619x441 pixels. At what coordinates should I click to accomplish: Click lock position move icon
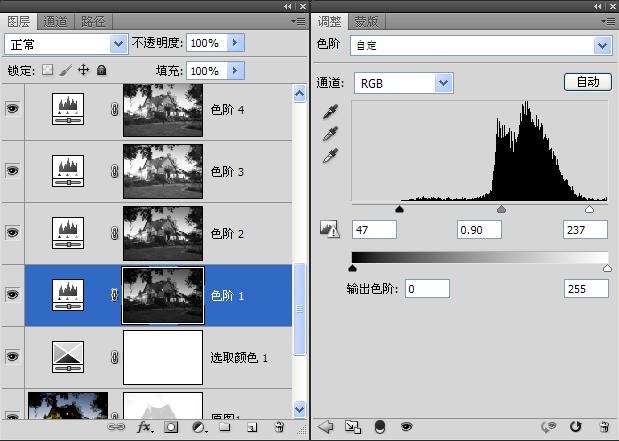pos(83,70)
